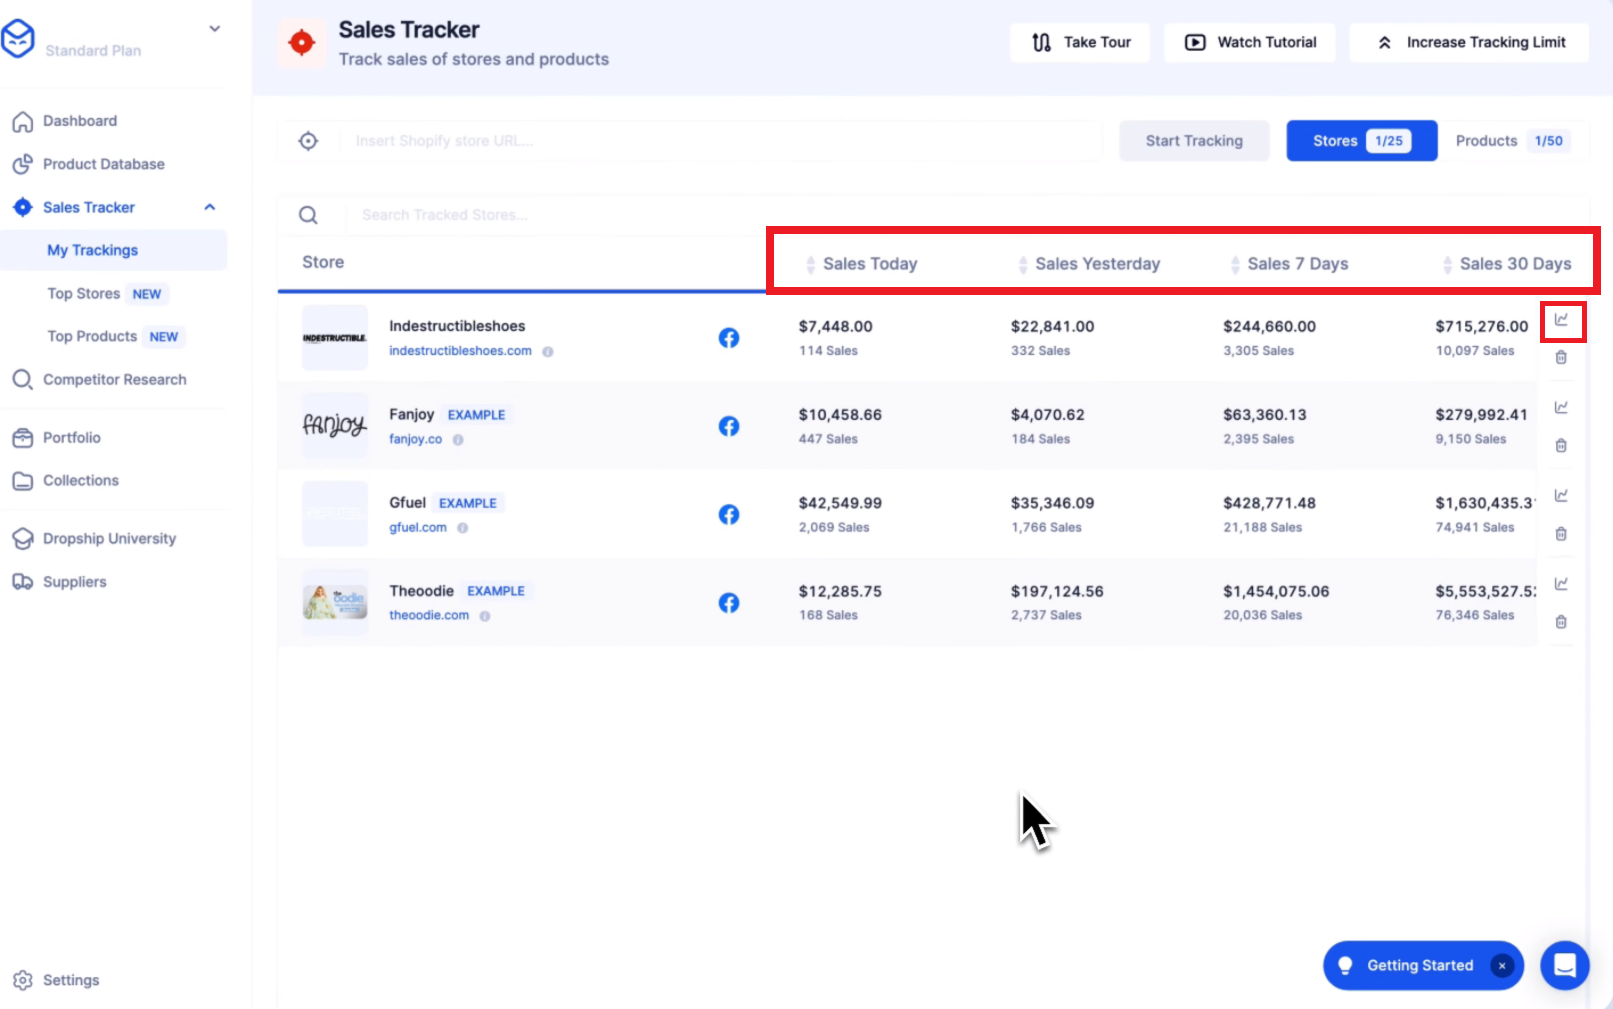Click the Gfuel store thumbnail
The image size is (1613, 1009).
point(335,514)
